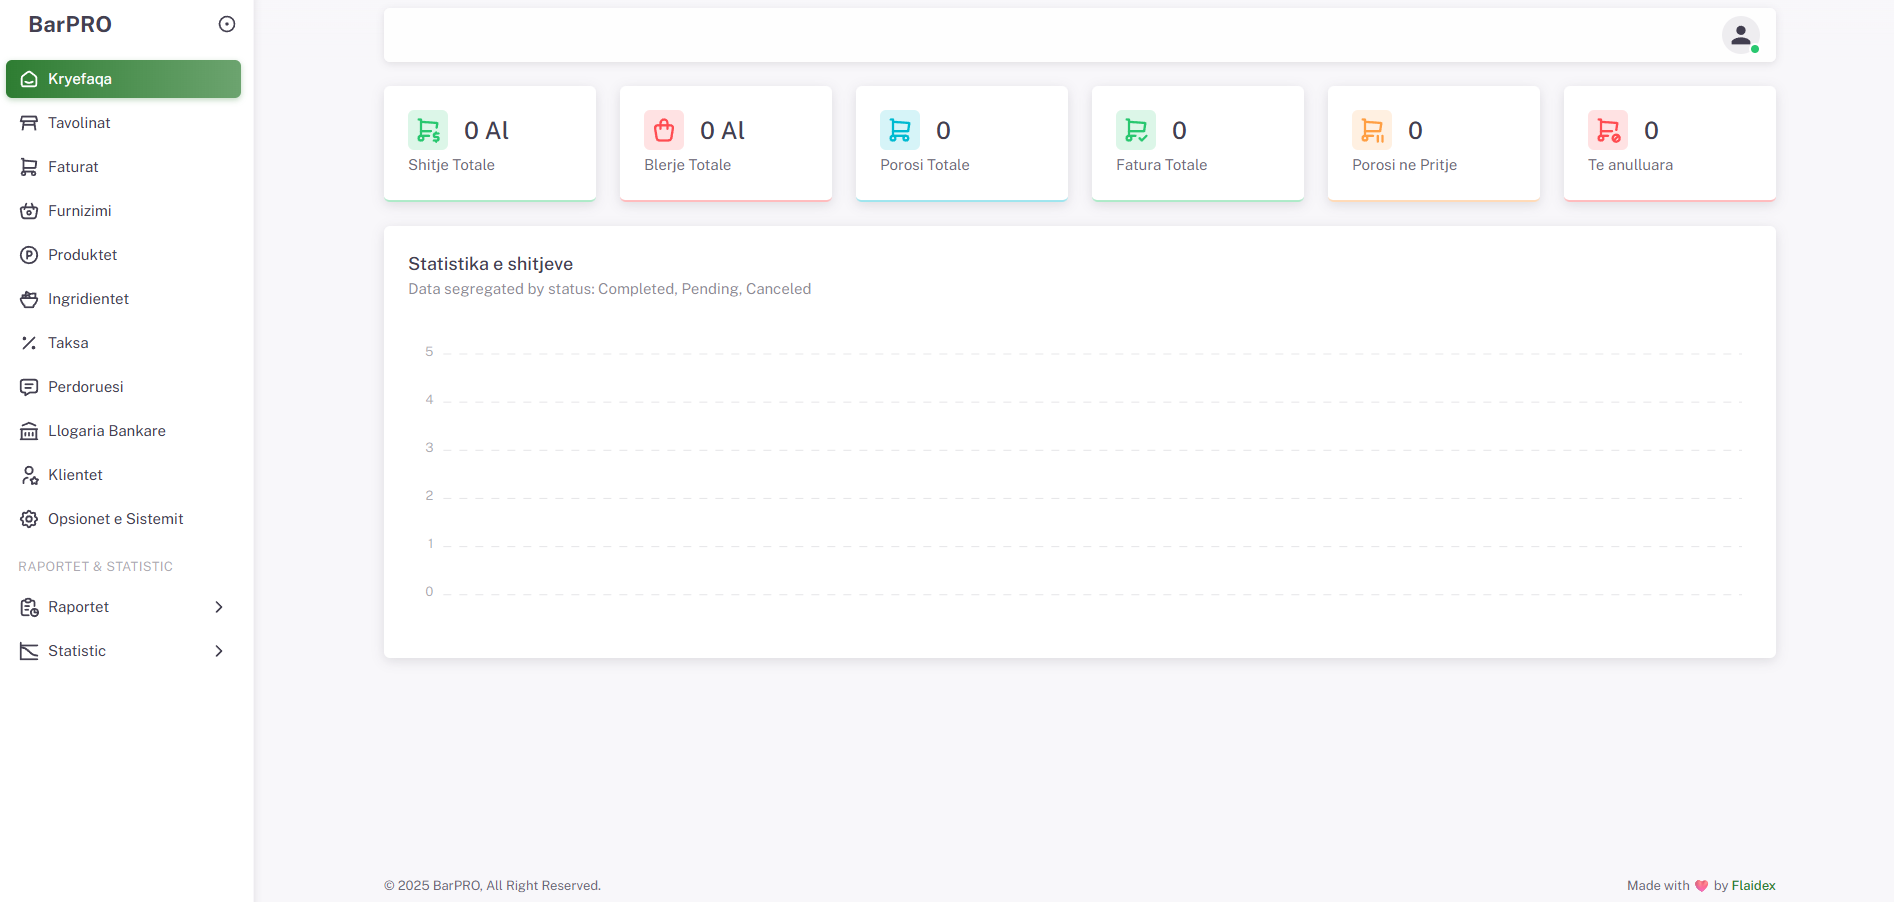The width and height of the screenshot is (1894, 902).
Task: Click the Faturat cart icon
Action: click(x=29, y=167)
